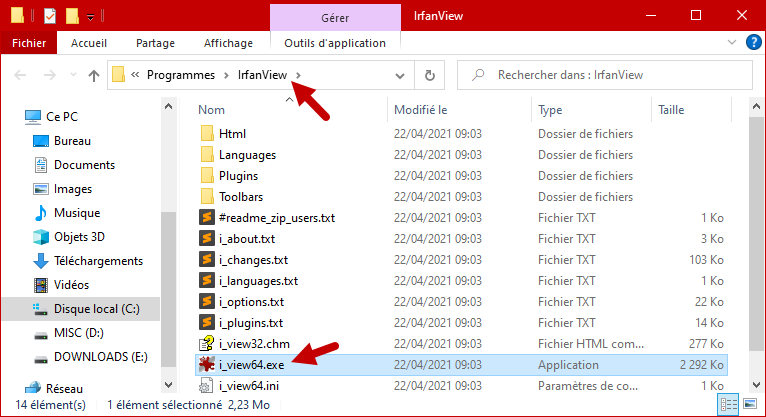Switch to details view layout icon
This screenshot has width=766, height=417.
pos(728,404)
